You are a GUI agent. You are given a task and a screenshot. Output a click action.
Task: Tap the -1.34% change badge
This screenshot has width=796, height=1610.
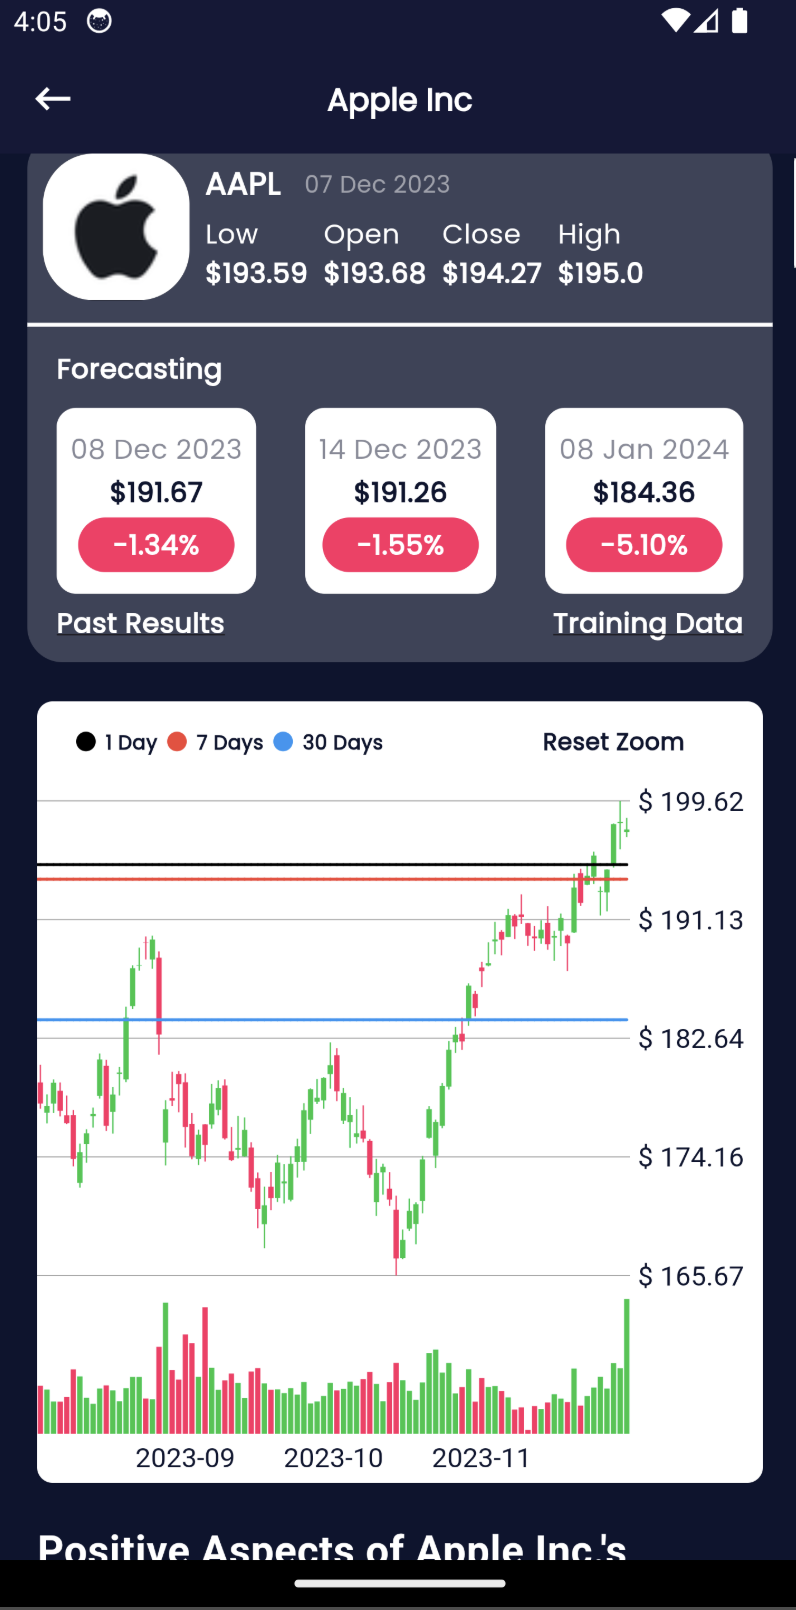[156, 545]
